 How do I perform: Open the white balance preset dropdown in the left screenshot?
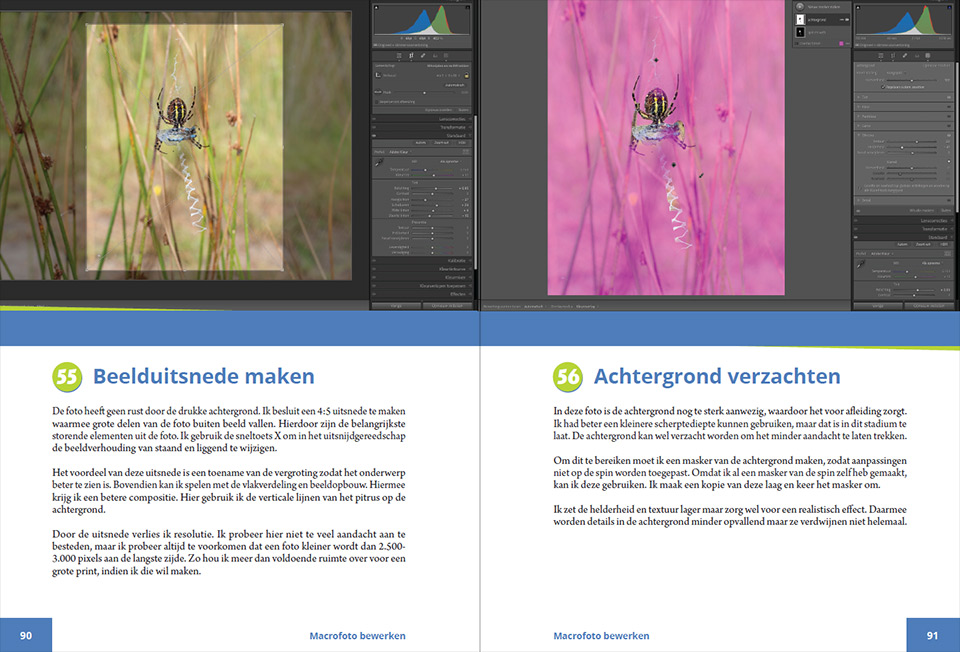click(450, 162)
